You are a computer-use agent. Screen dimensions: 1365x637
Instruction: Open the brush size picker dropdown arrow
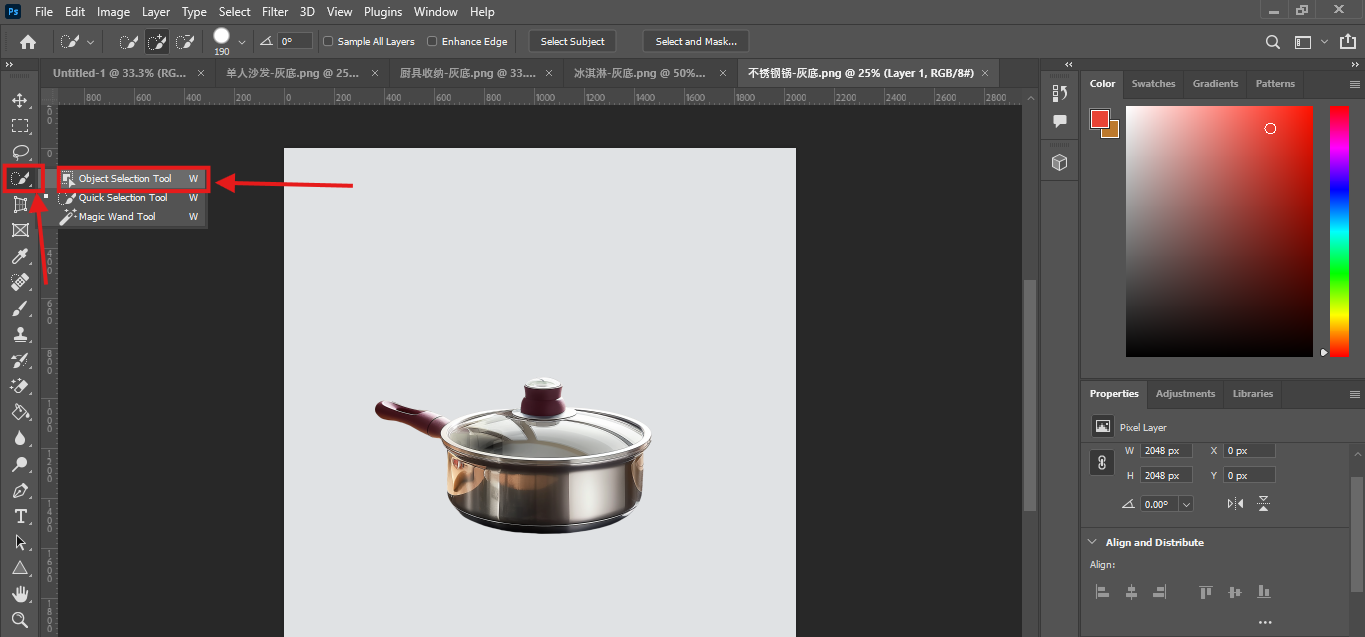tap(241, 42)
